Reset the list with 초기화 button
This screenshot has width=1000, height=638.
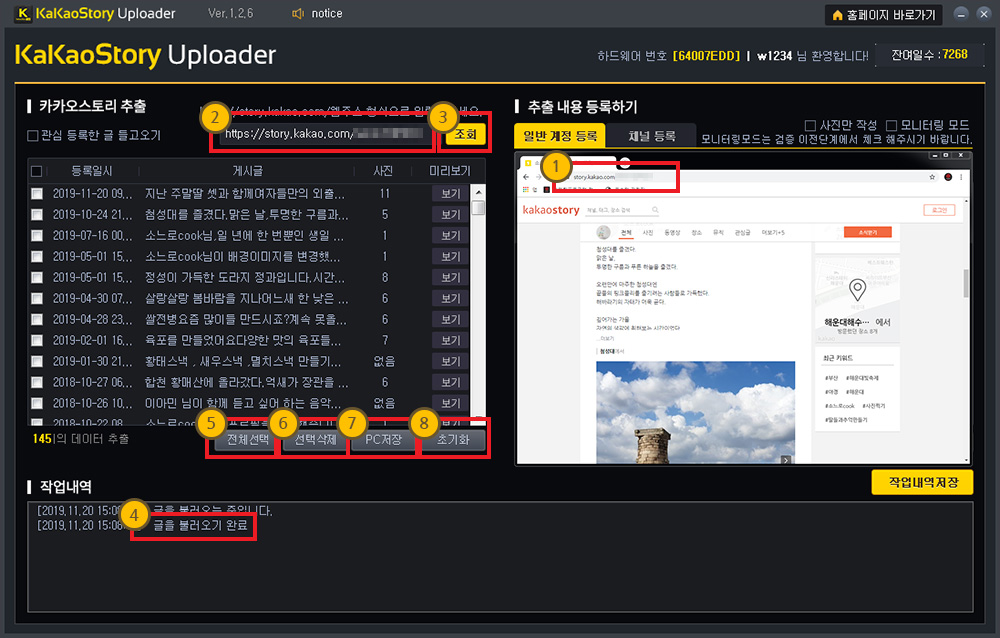coord(453,440)
